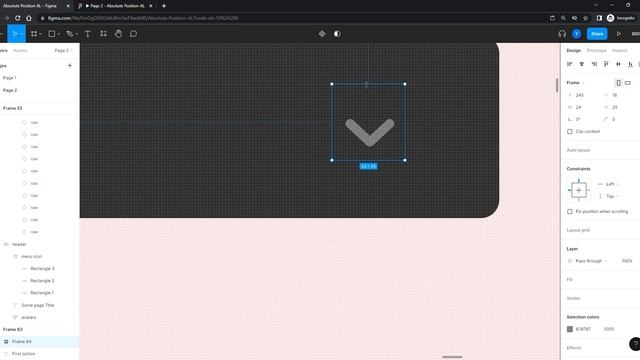
Task: Click the selection color opacity 100% field
Action: [x=609, y=329]
